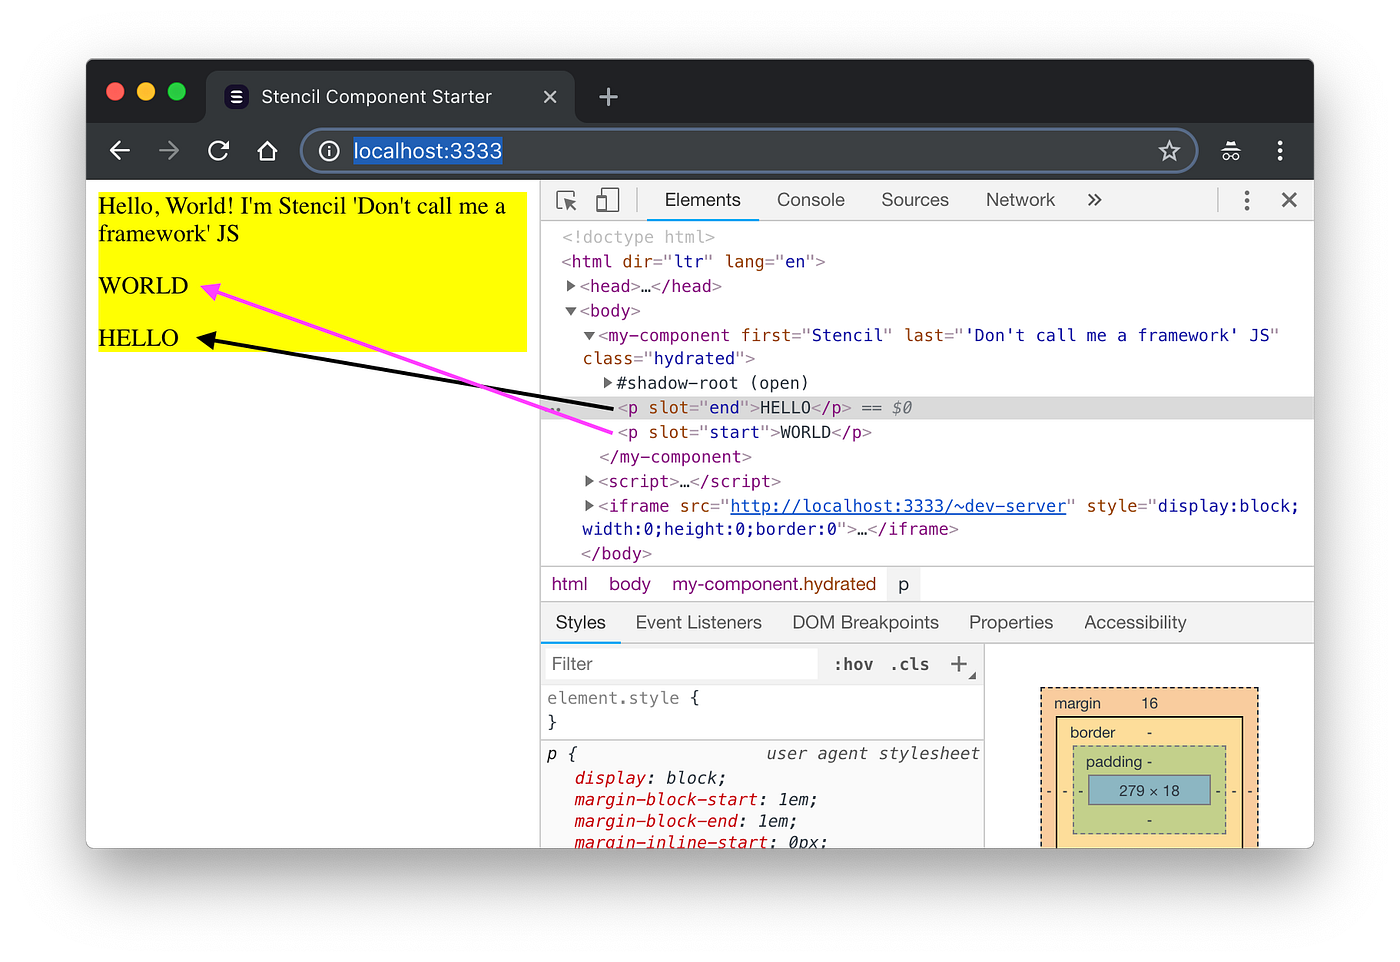Viewport: 1400px width, 962px height.
Task: Click the display: block property
Action: pyautogui.click(x=650, y=778)
